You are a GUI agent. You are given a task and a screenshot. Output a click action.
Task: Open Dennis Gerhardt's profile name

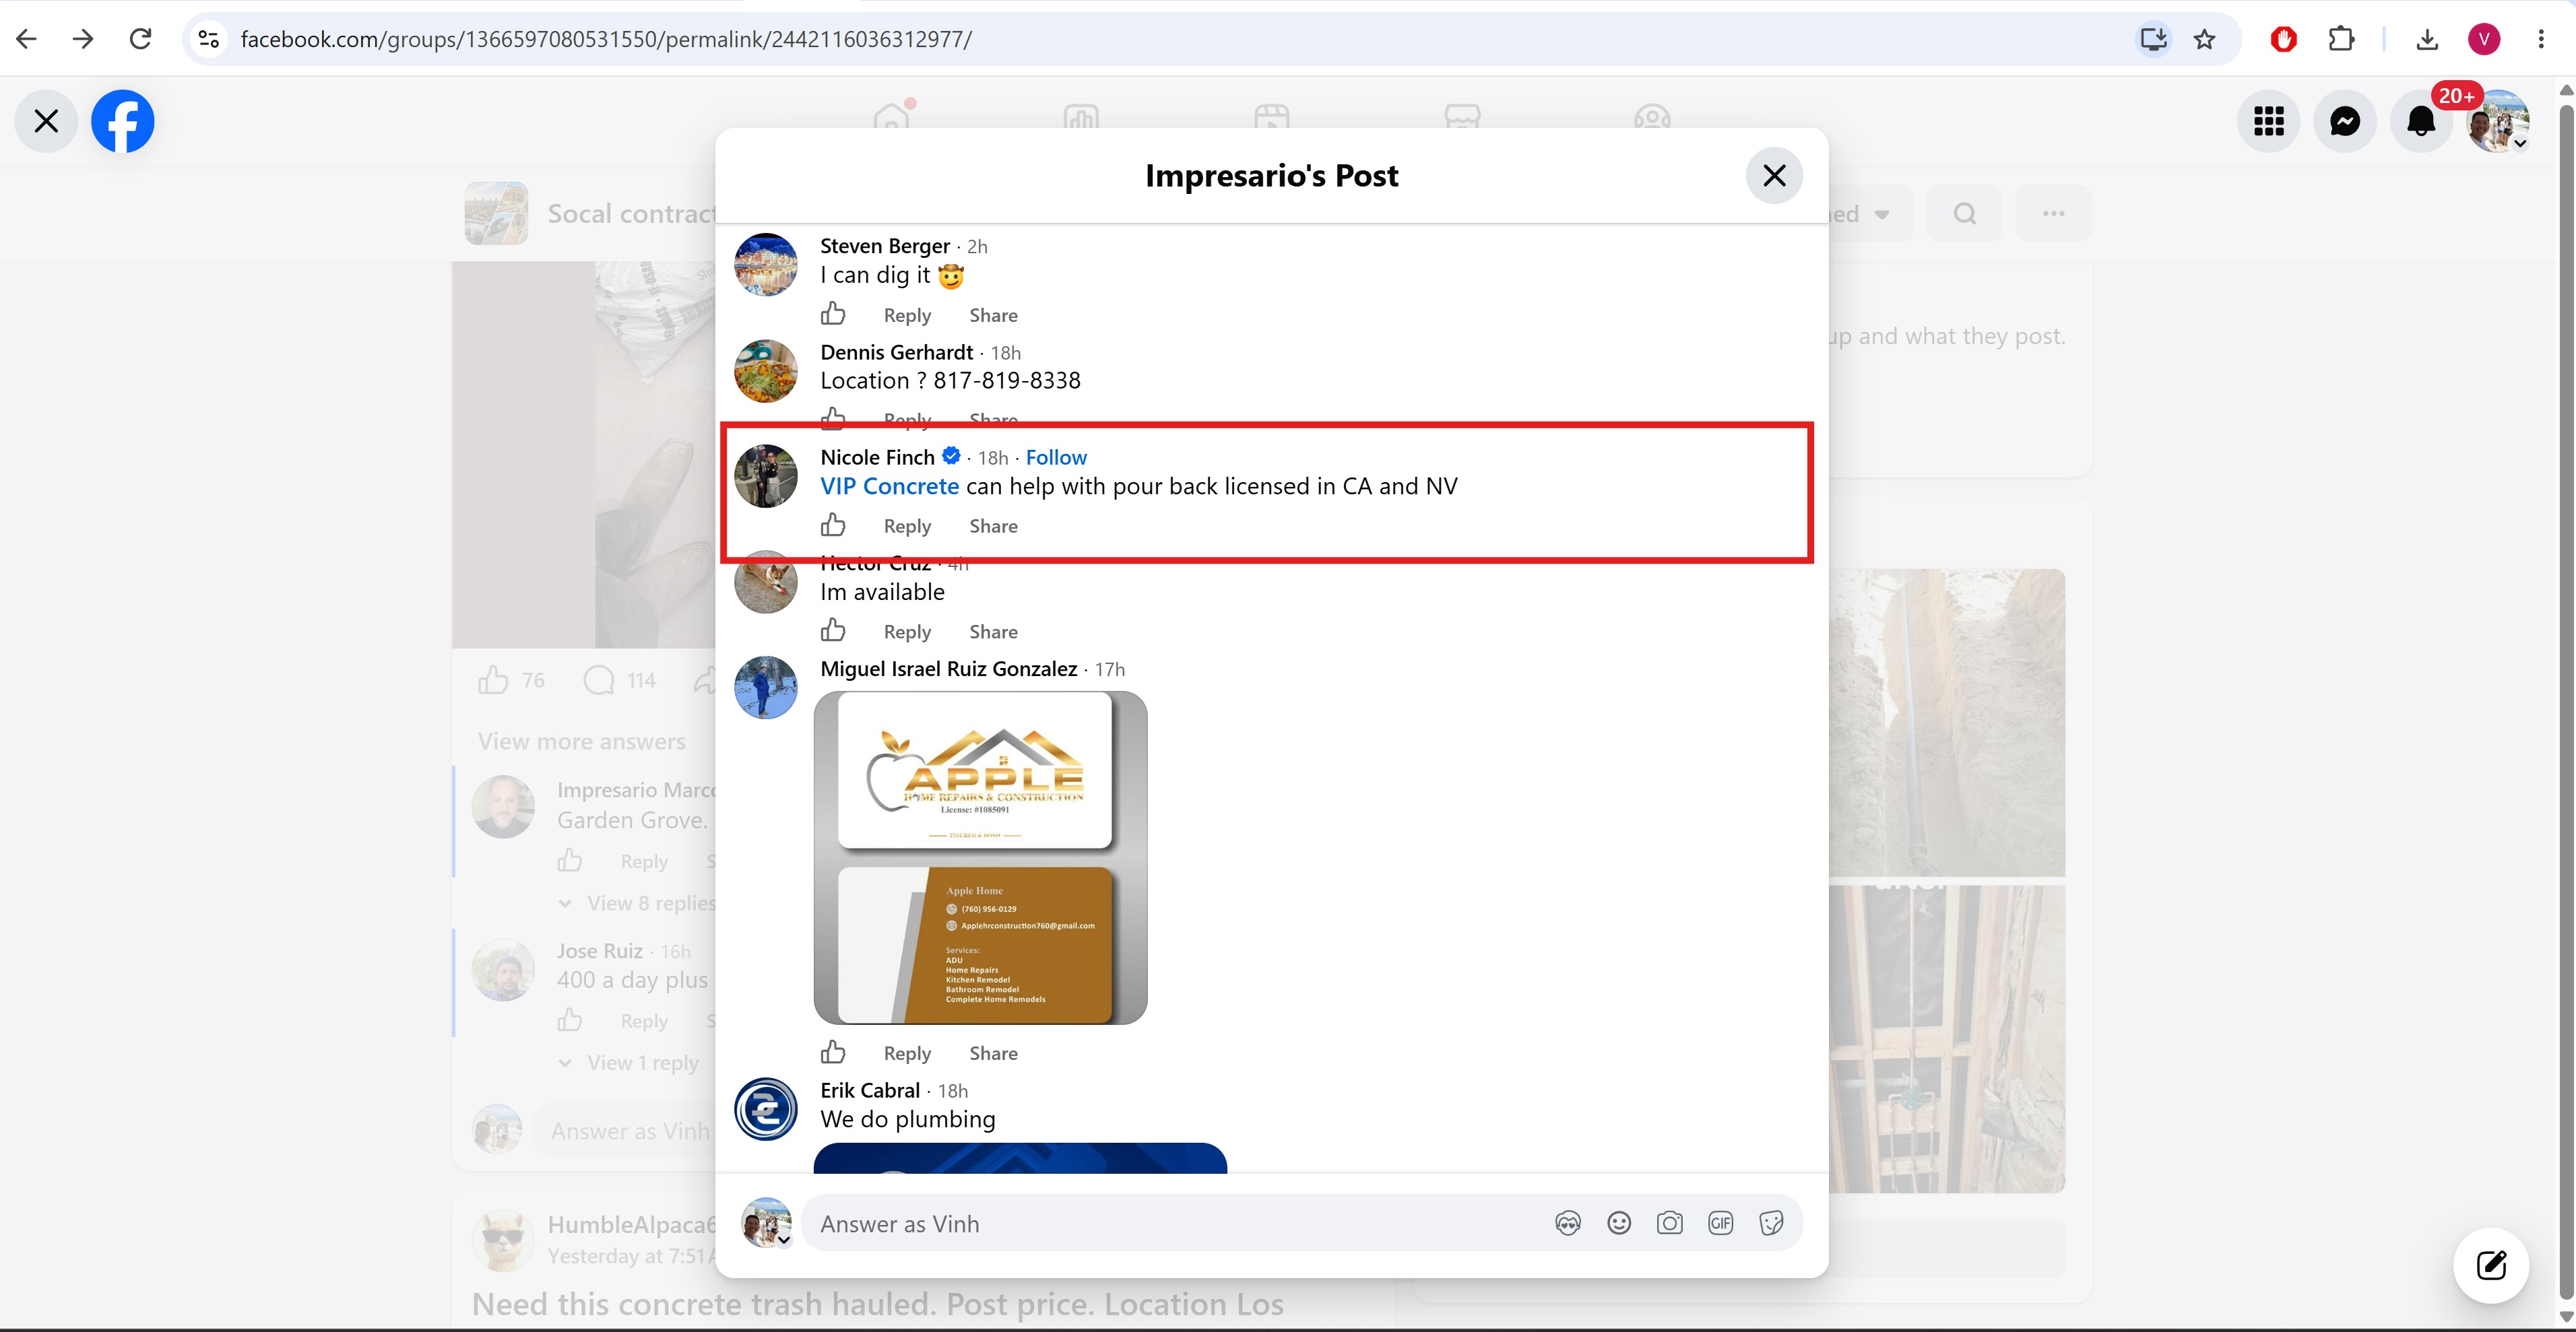[x=896, y=352]
